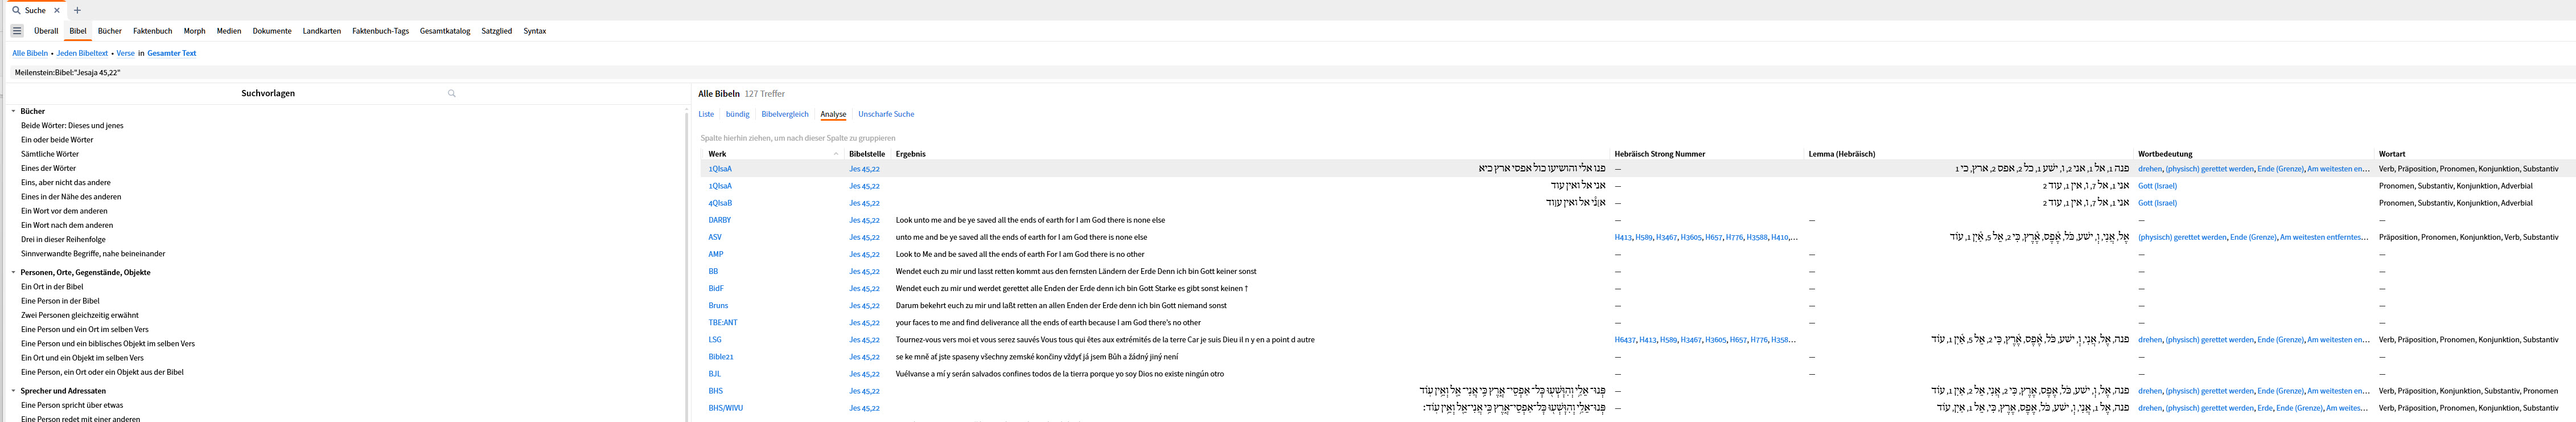Viewport: 2576px width, 422px height.
Task: Change the Verse search scope link
Action: point(125,53)
